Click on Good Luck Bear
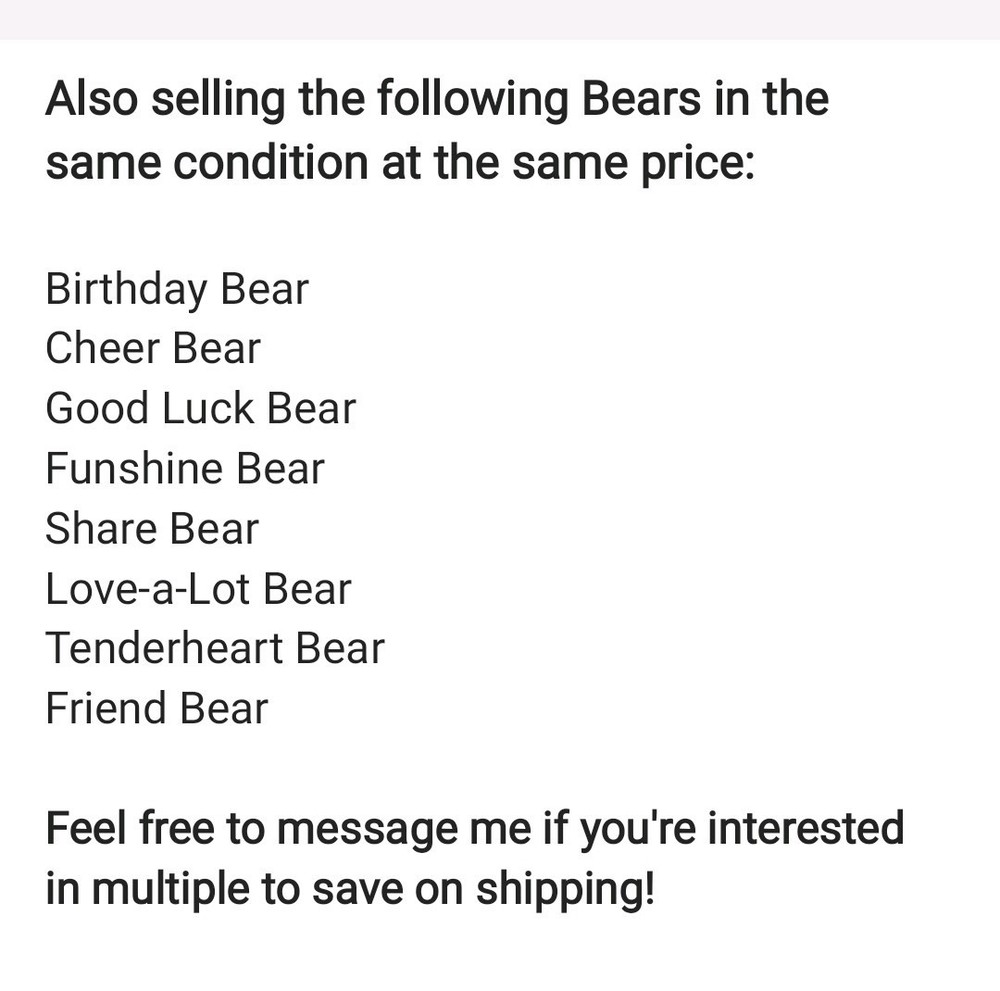 (200, 409)
